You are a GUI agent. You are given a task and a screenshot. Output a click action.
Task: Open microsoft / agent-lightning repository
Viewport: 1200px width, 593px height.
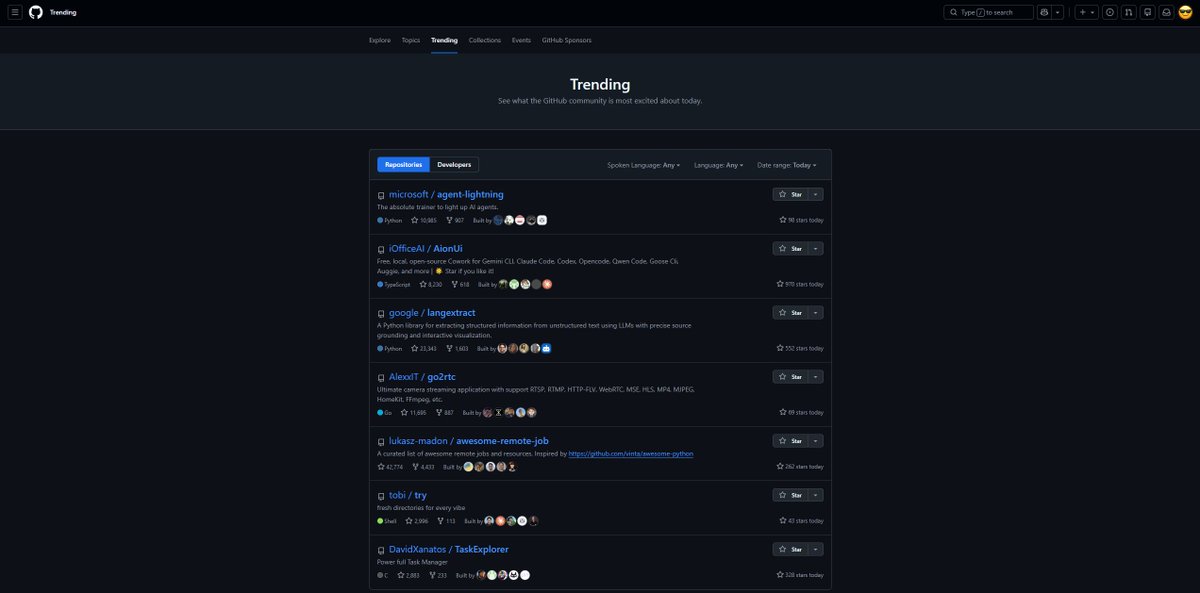[446, 194]
